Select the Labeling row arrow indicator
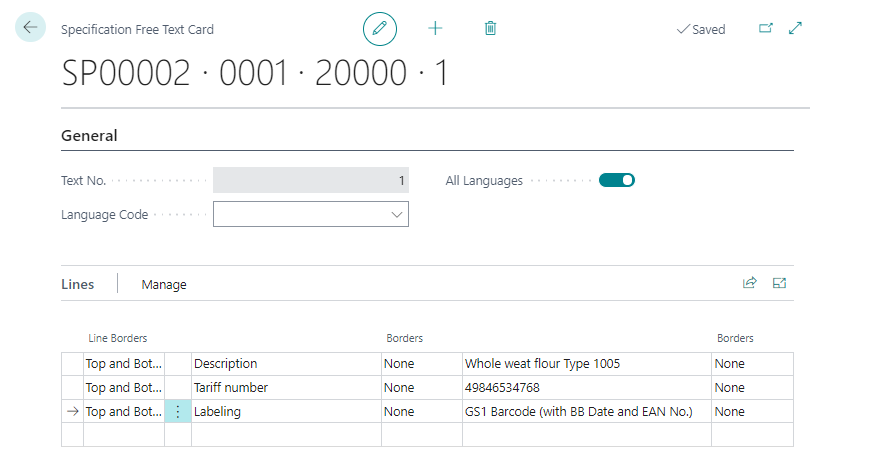The height and width of the screenshot is (469, 871). pos(73,412)
